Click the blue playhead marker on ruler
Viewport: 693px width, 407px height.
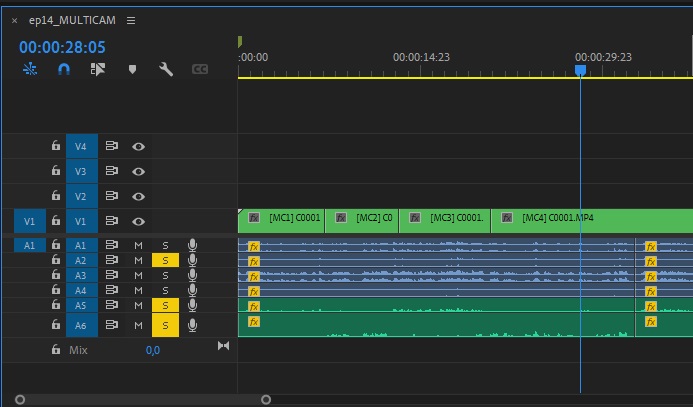click(x=580, y=70)
